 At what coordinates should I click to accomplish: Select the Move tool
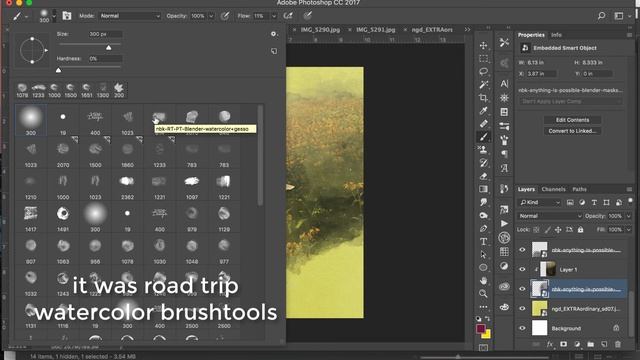(484, 45)
